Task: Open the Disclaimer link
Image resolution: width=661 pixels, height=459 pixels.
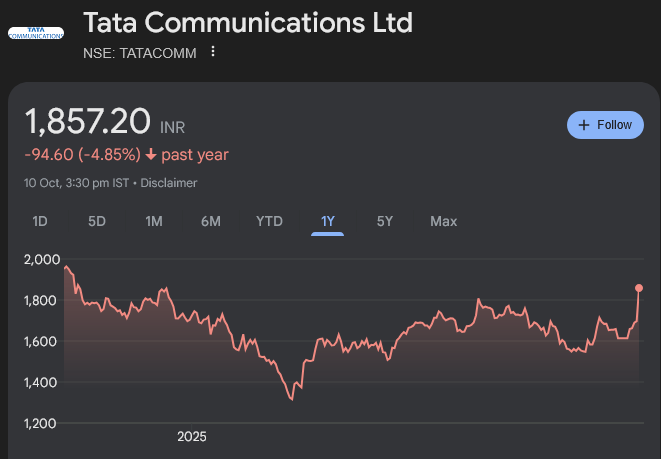Action: (x=169, y=183)
